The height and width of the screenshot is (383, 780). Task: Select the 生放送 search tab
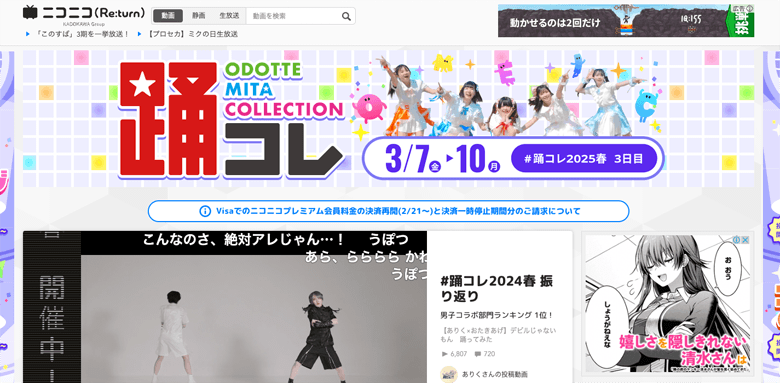tap(229, 16)
